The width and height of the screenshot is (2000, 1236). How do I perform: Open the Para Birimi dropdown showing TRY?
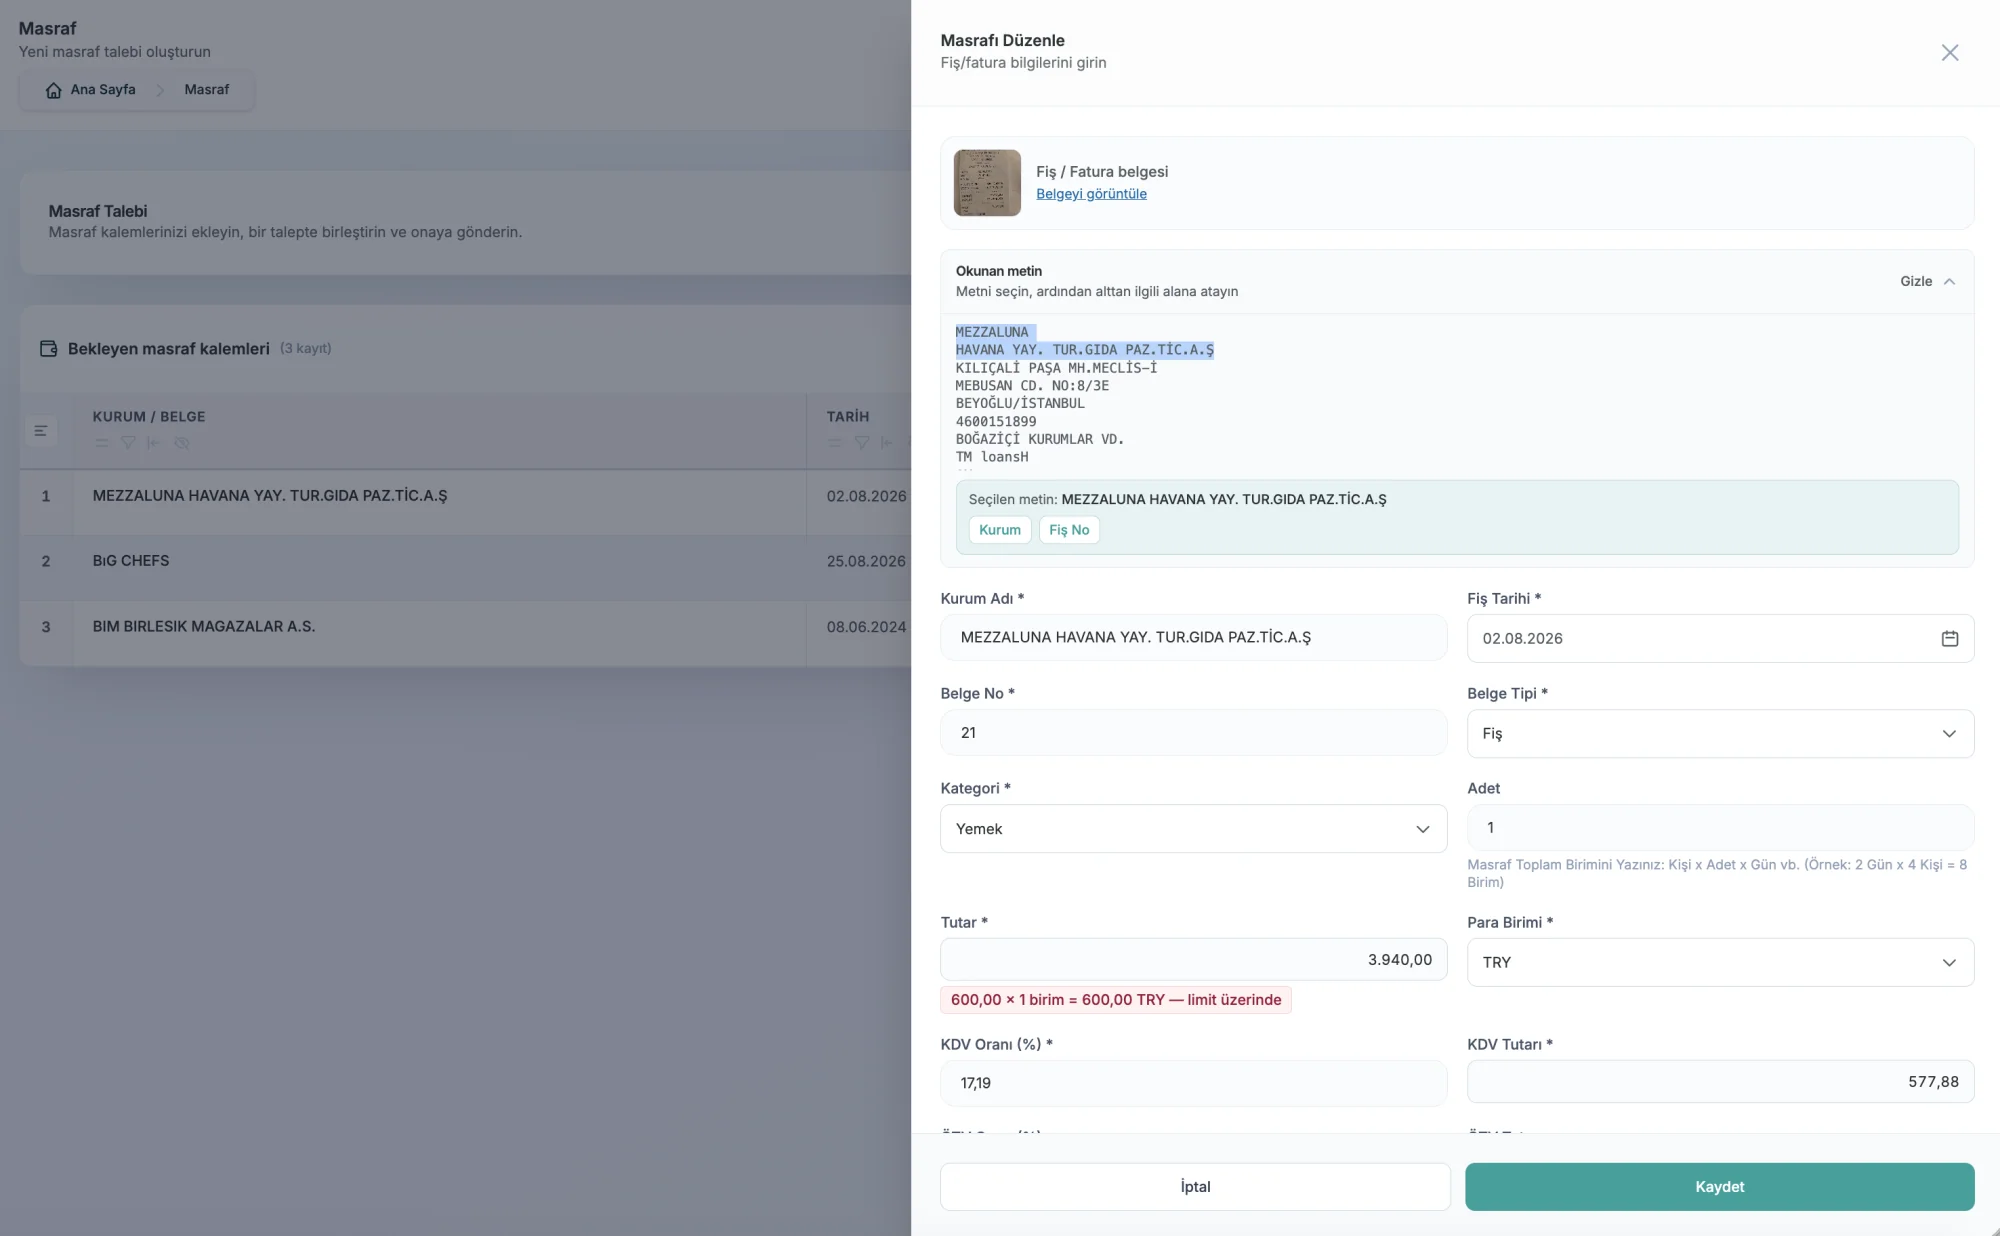1720,962
